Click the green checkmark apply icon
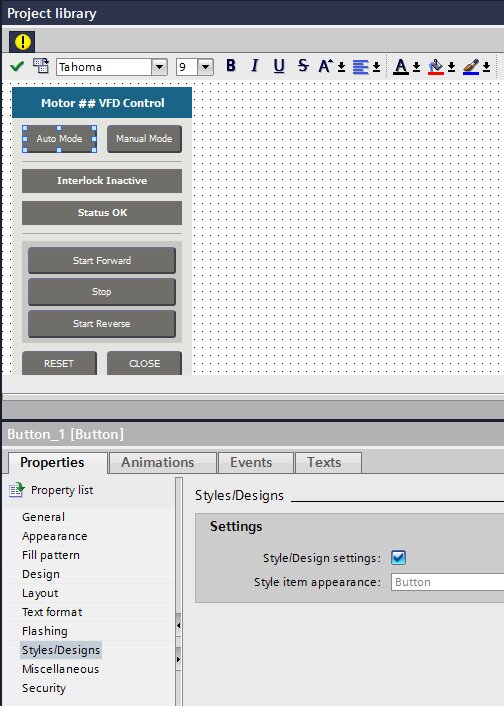This screenshot has width=504, height=706. point(17,67)
